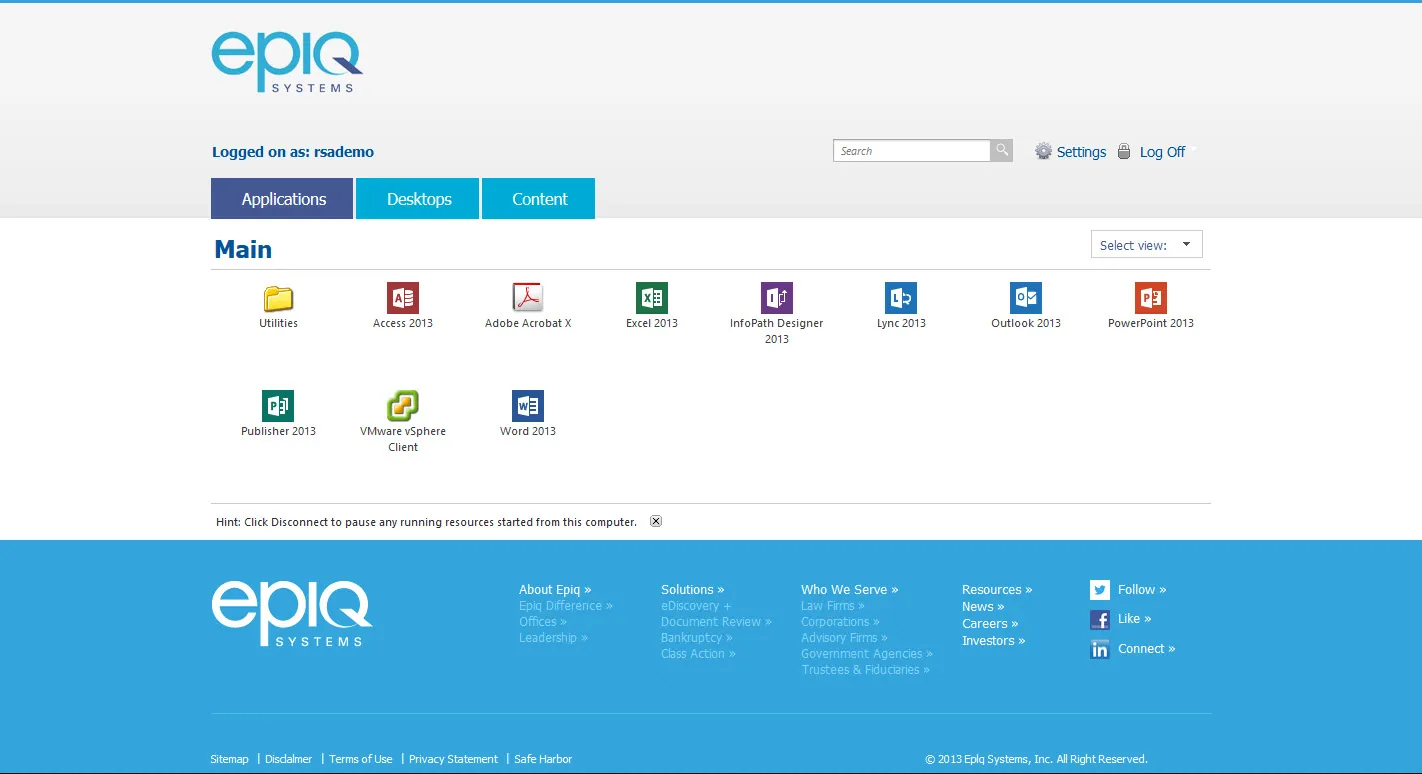Click the Twitter bird icon in footer

click(x=1100, y=590)
